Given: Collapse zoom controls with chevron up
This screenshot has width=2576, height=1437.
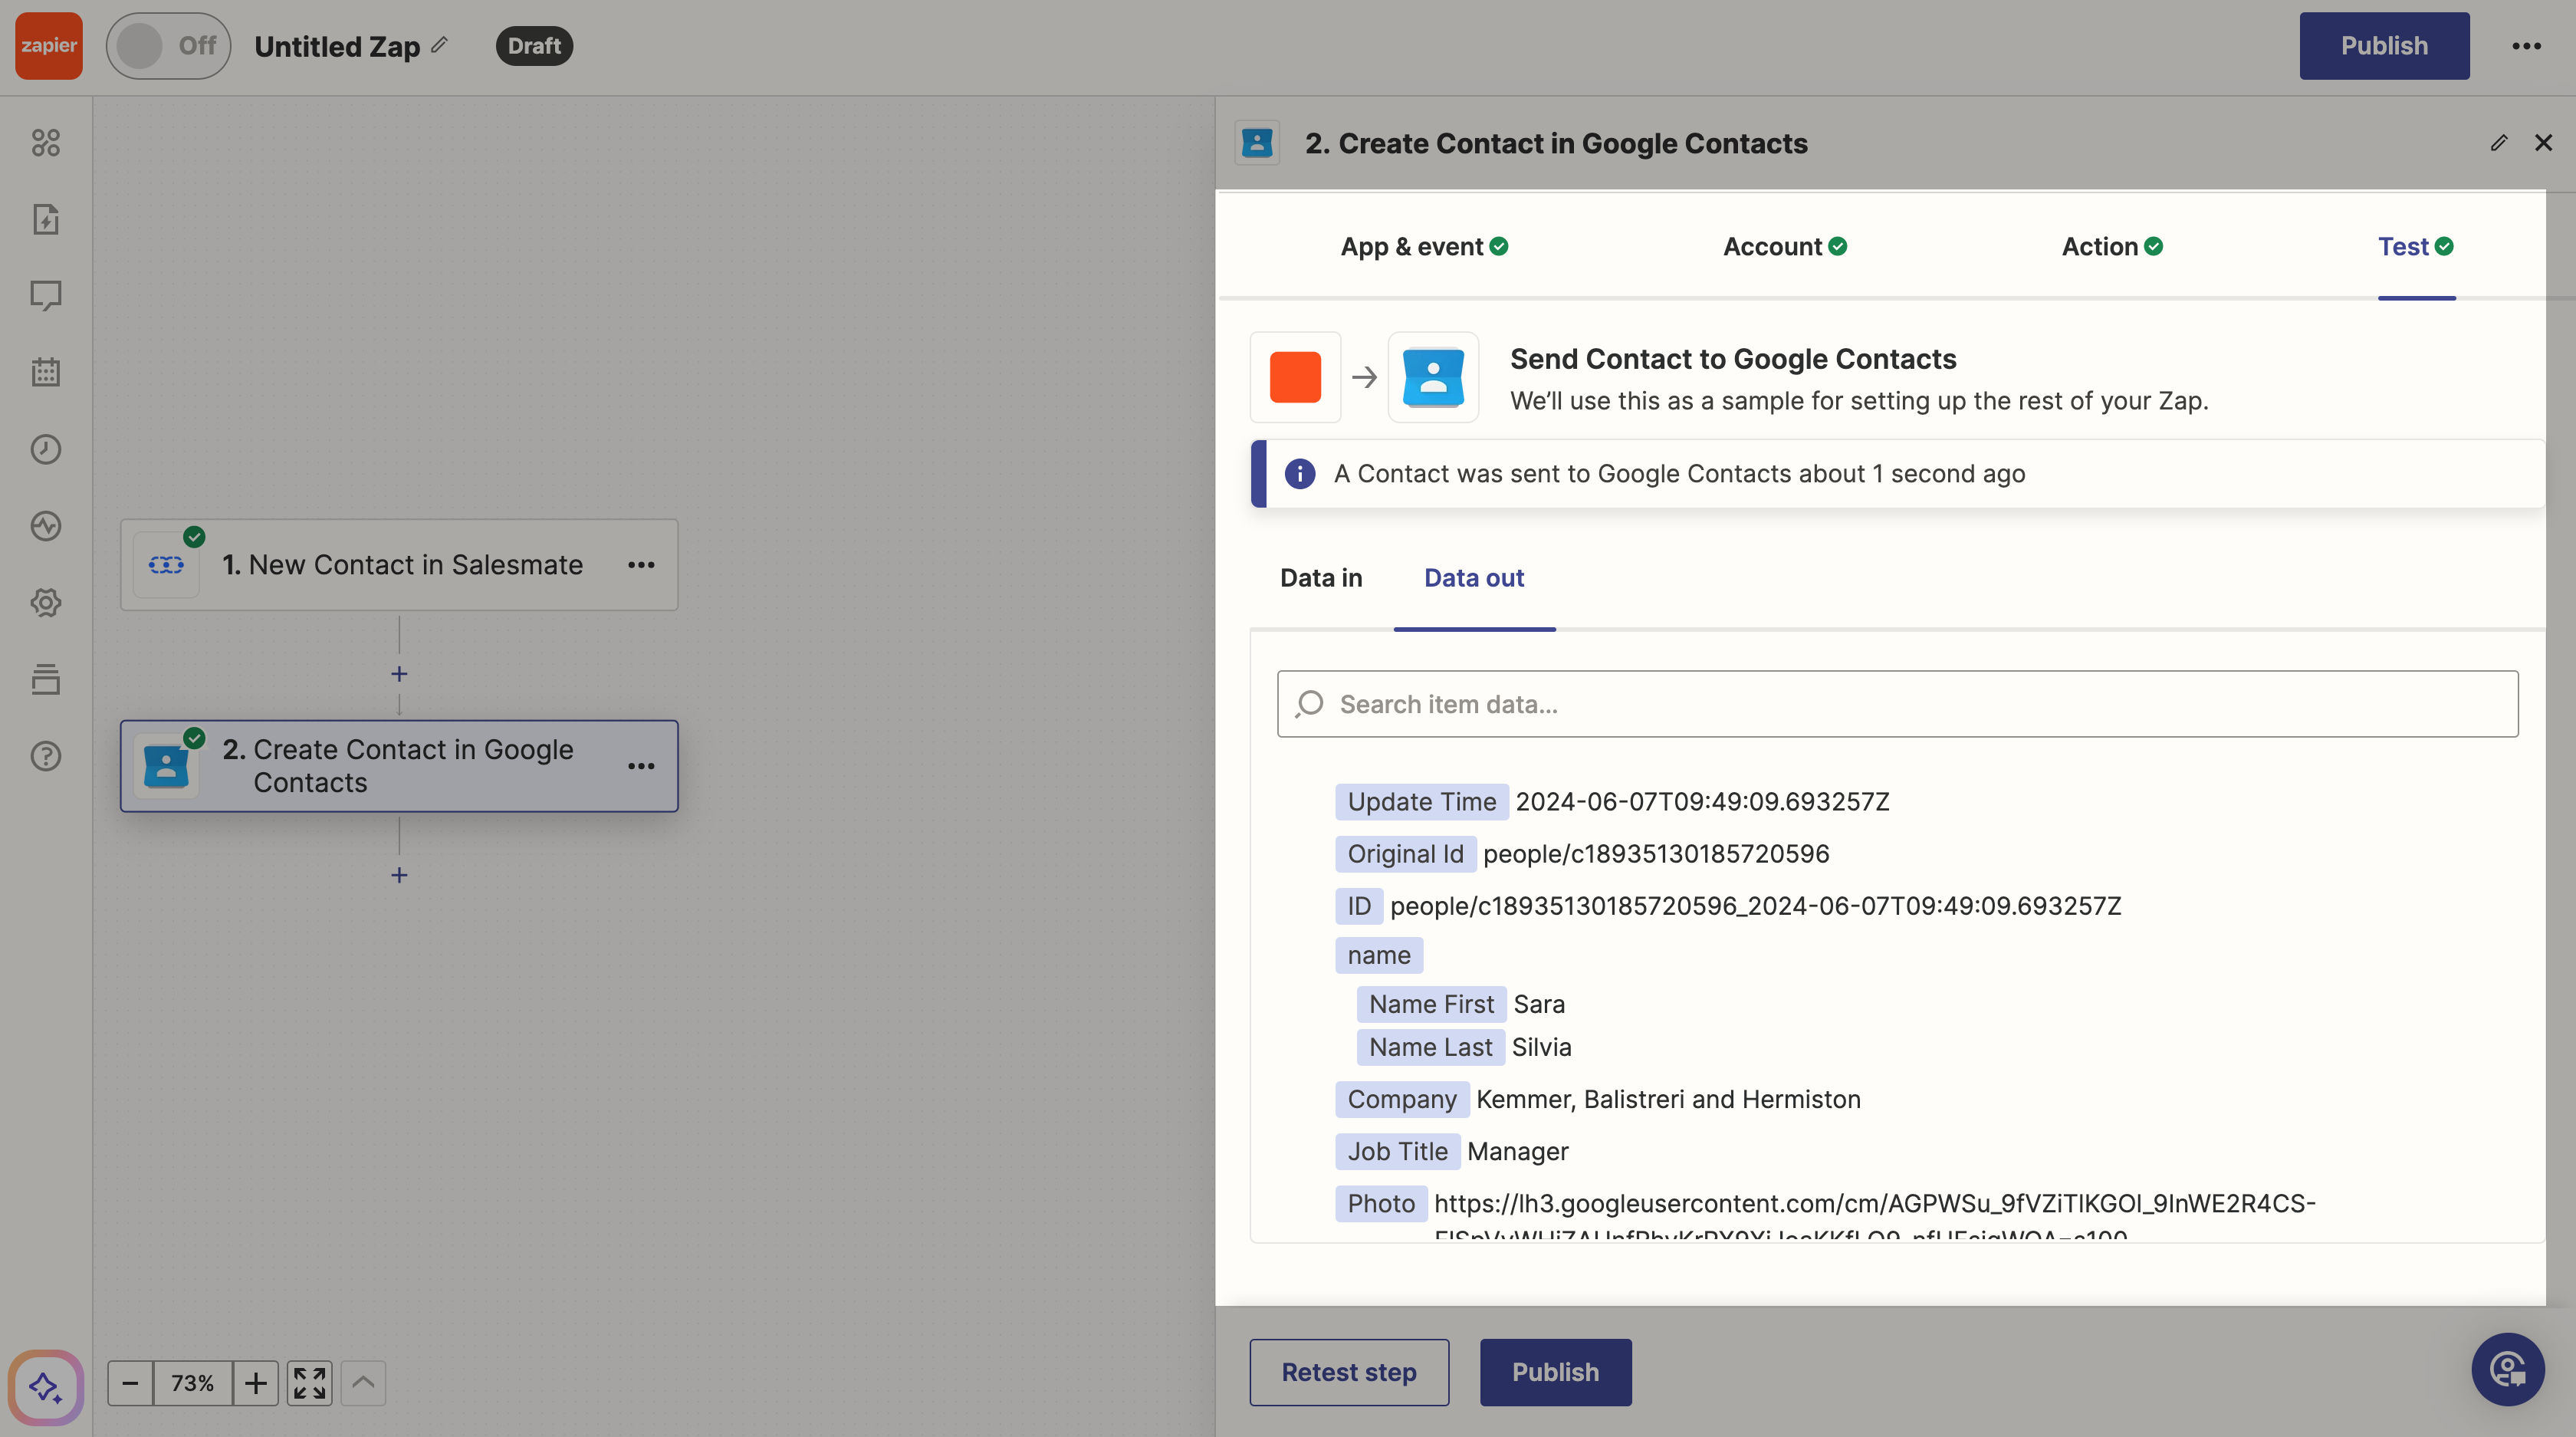Looking at the screenshot, I should click(363, 1383).
